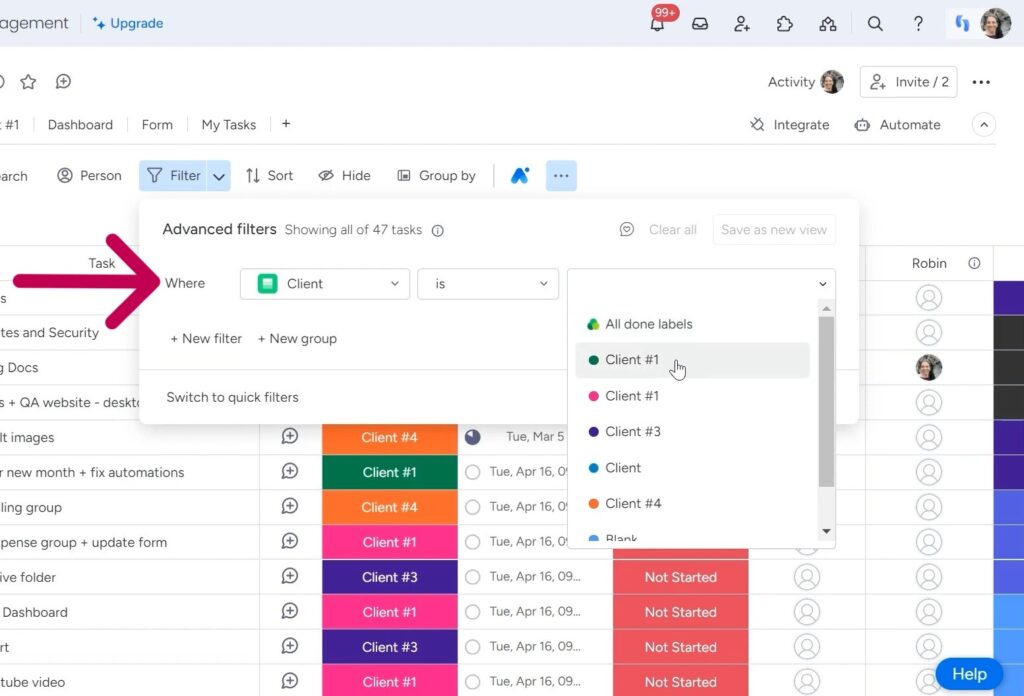Screen dimensions: 1024x696
Task: Open the AI assistant icon in the toolbar
Action: tap(519, 175)
